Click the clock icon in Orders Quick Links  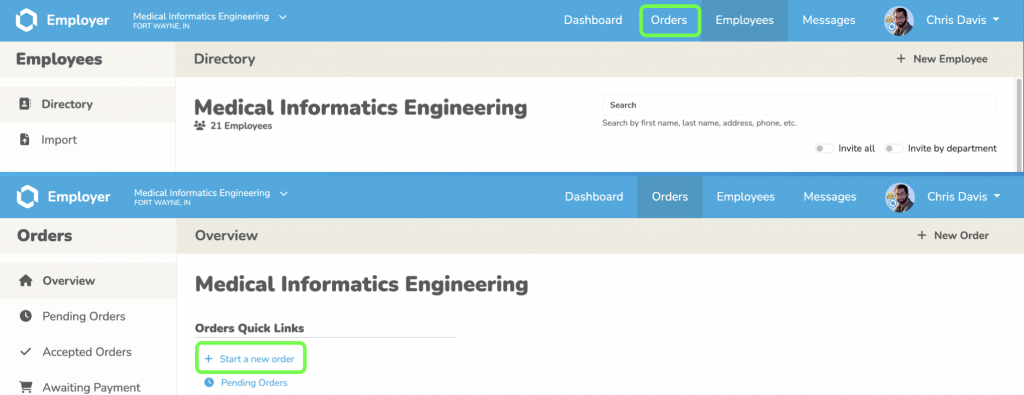click(x=209, y=383)
